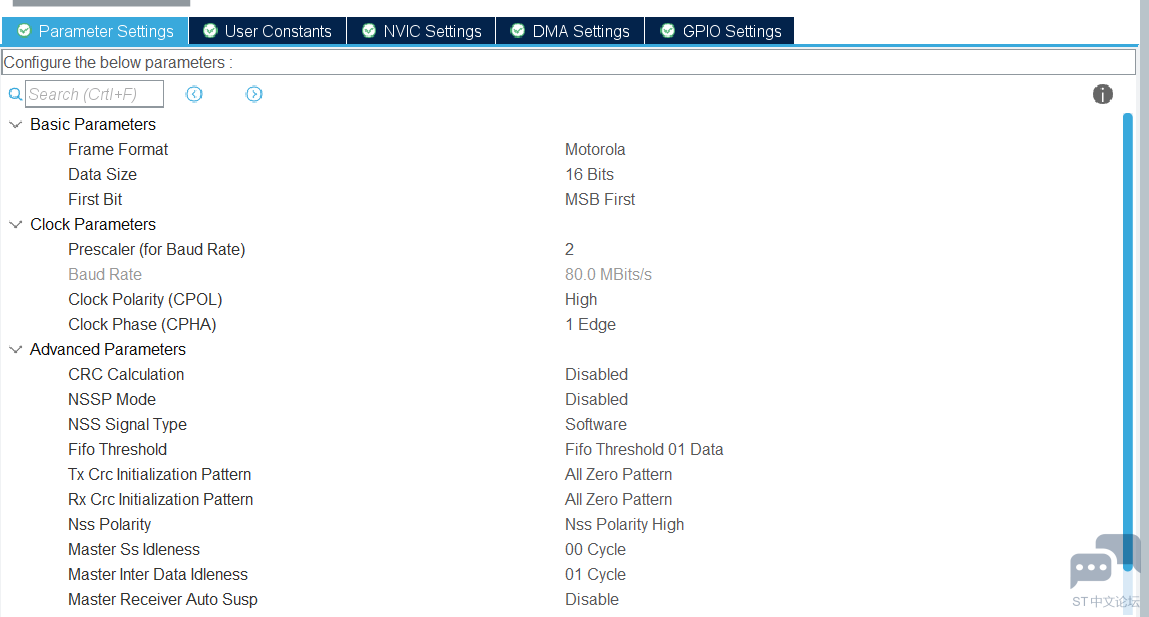Go to next search result arrow
Image resolution: width=1149 pixels, height=617 pixels.
tap(254, 94)
